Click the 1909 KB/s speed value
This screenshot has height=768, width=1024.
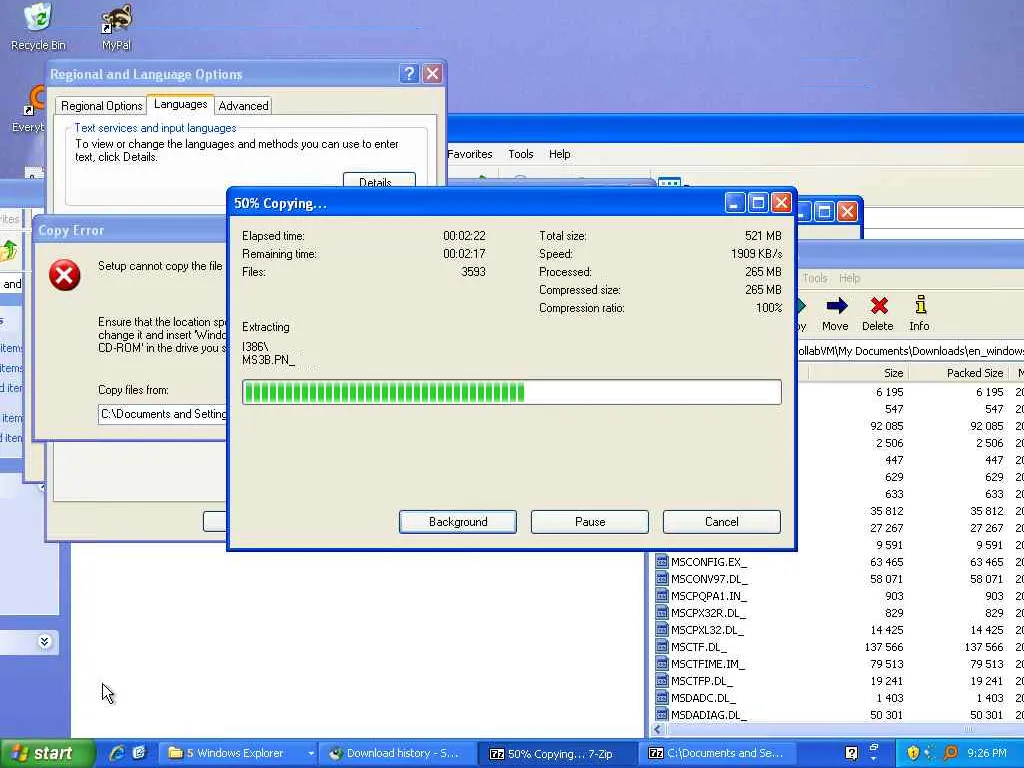pyautogui.click(x=756, y=253)
